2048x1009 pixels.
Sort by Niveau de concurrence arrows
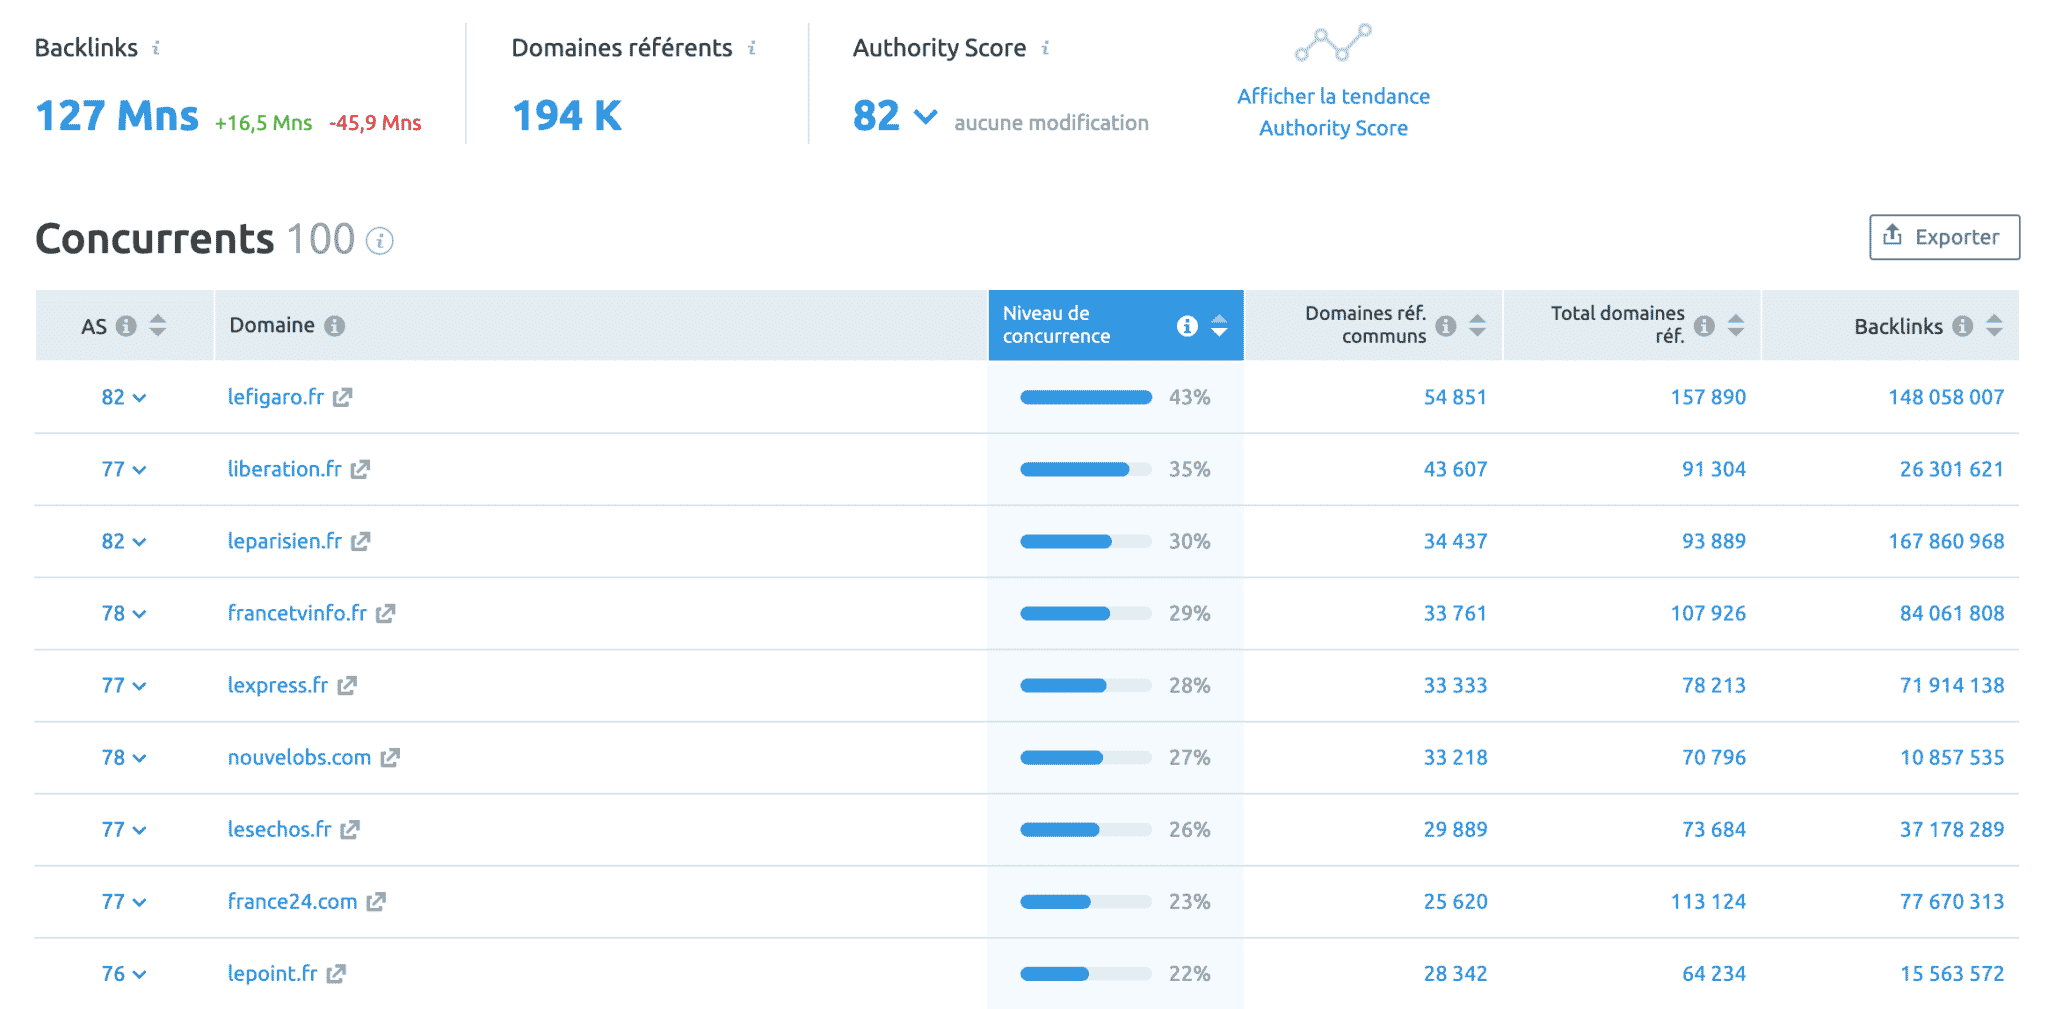(x=1219, y=325)
